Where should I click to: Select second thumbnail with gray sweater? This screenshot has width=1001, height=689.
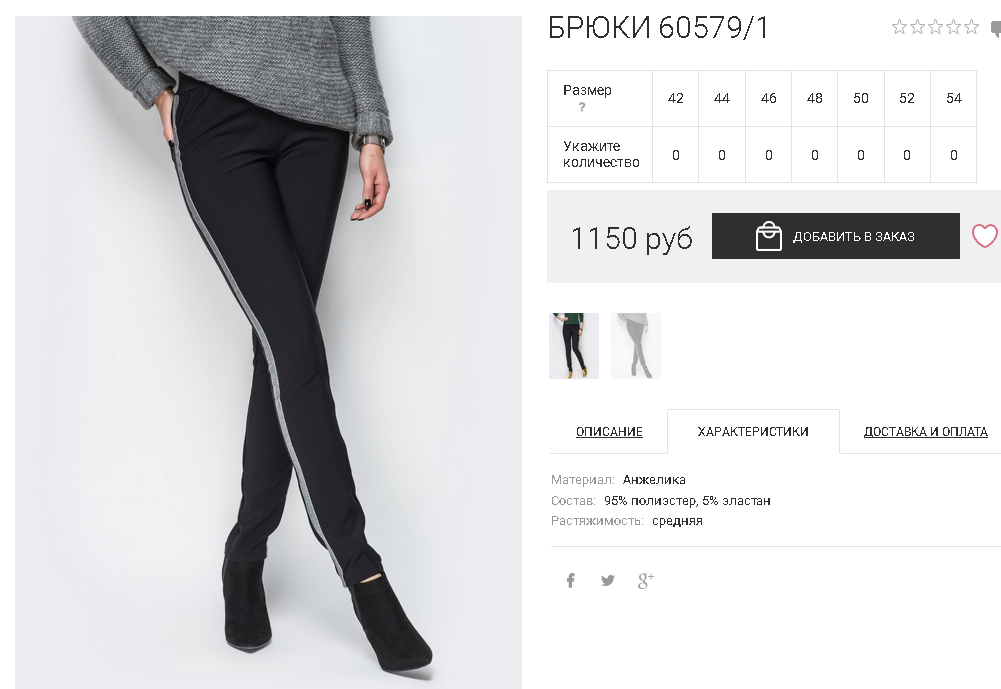(x=636, y=345)
